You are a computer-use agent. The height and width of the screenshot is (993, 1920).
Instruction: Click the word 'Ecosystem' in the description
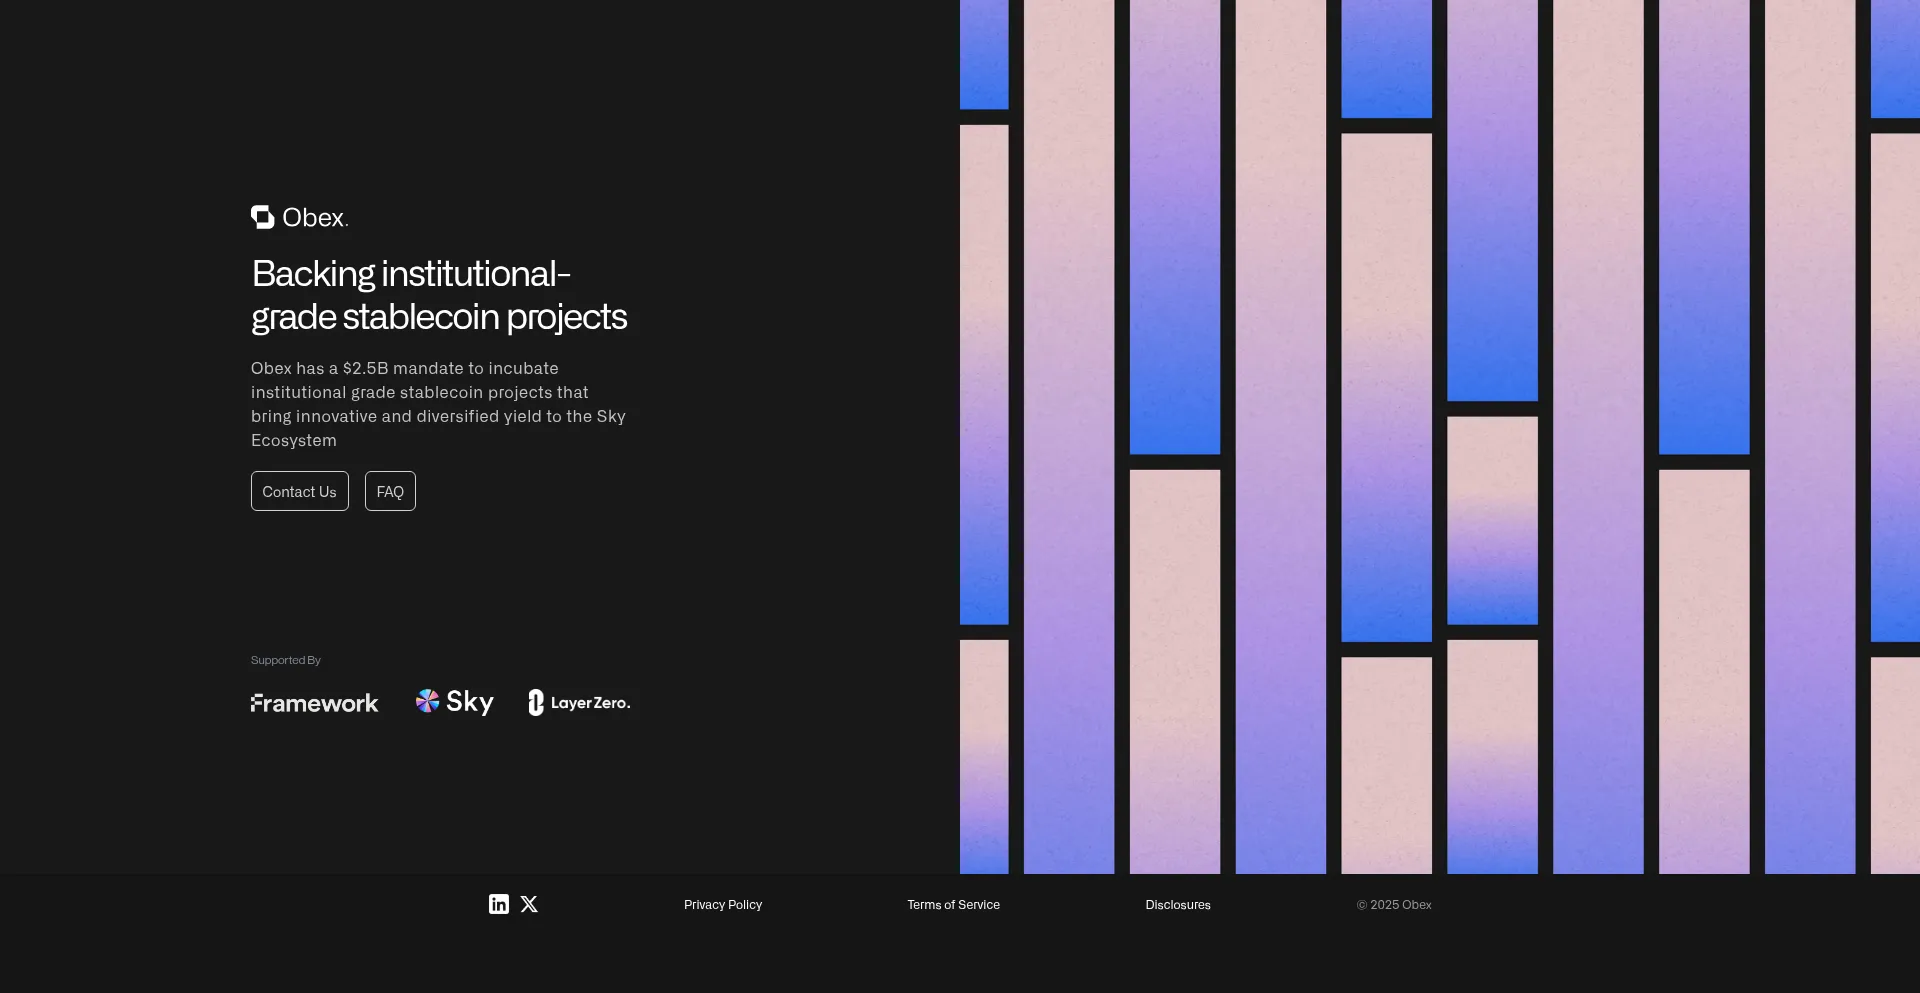click(x=293, y=440)
